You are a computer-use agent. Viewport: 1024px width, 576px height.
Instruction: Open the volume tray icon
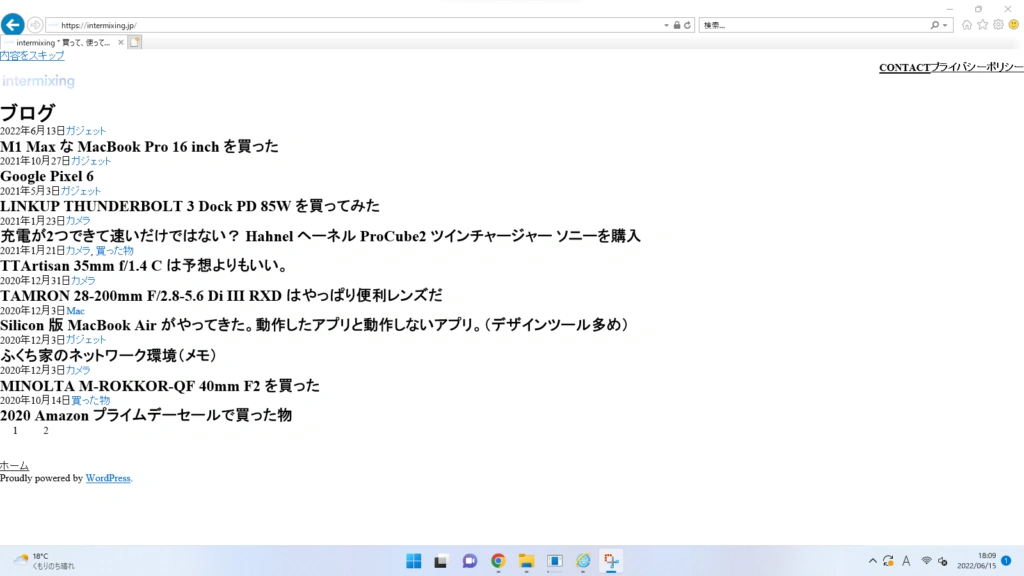coord(942,561)
